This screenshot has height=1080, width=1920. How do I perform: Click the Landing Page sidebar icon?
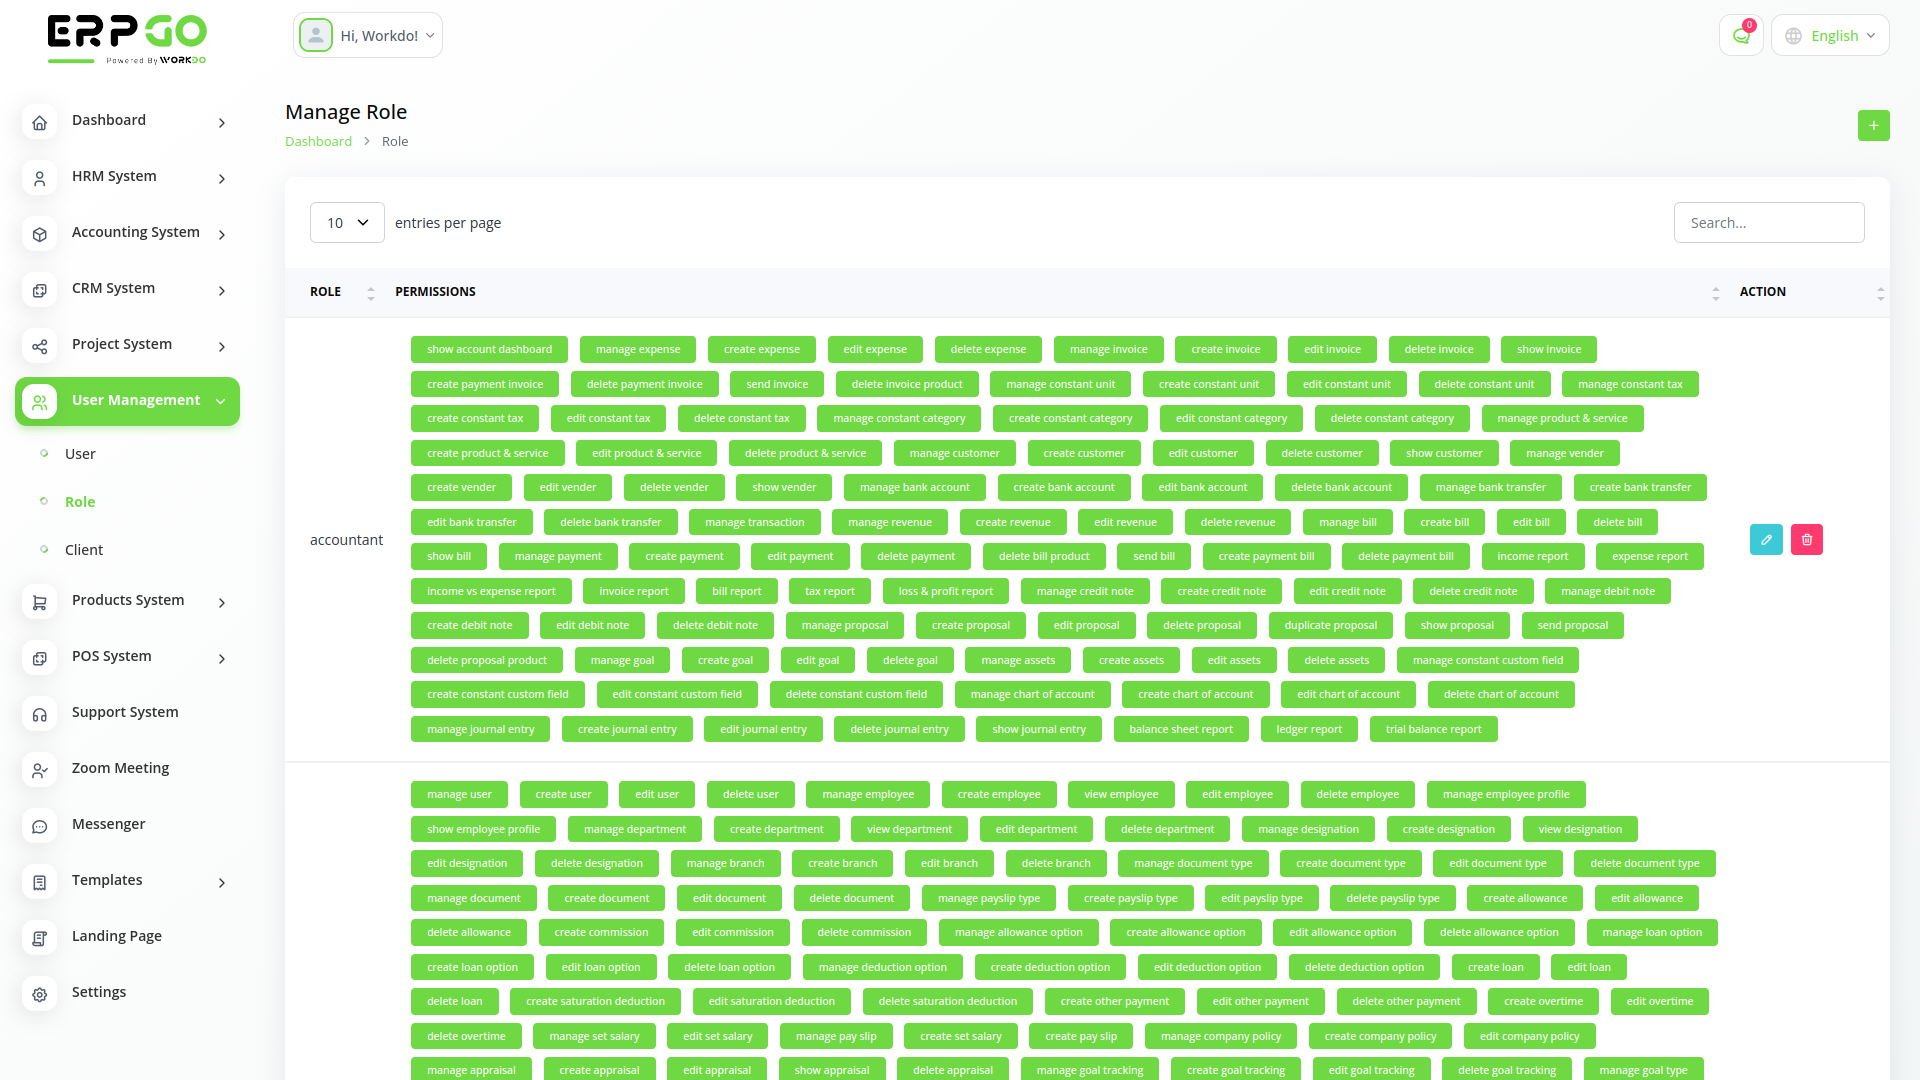(x=40, y=938)
